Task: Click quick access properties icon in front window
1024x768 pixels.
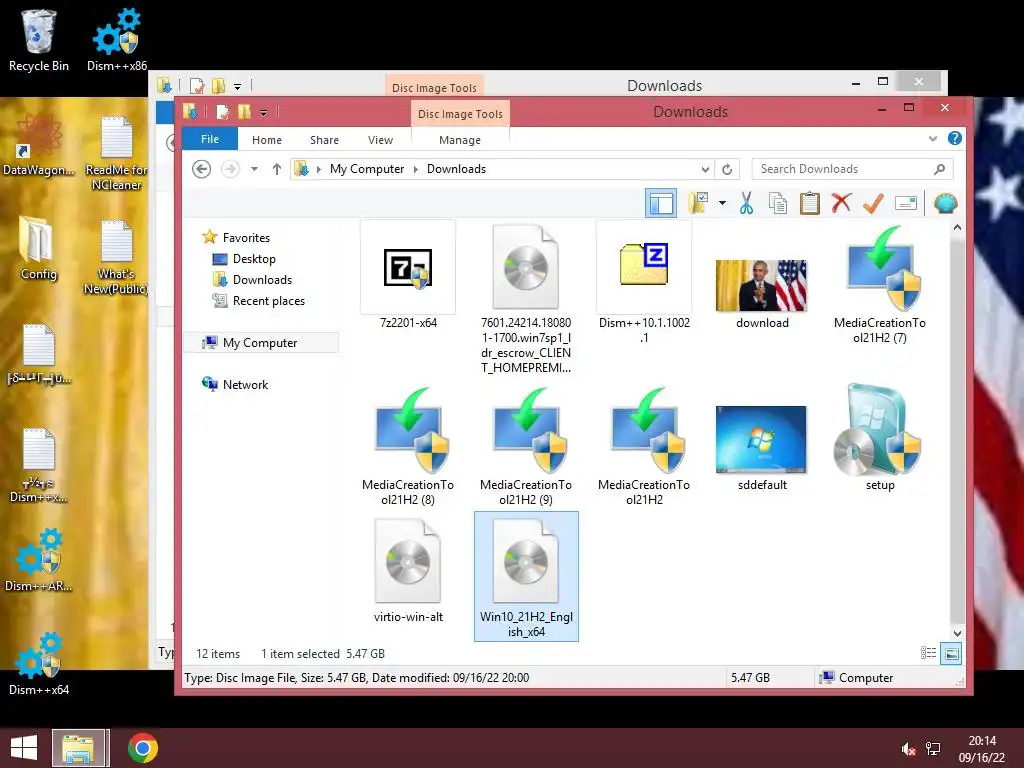Action: click(223, 112)
